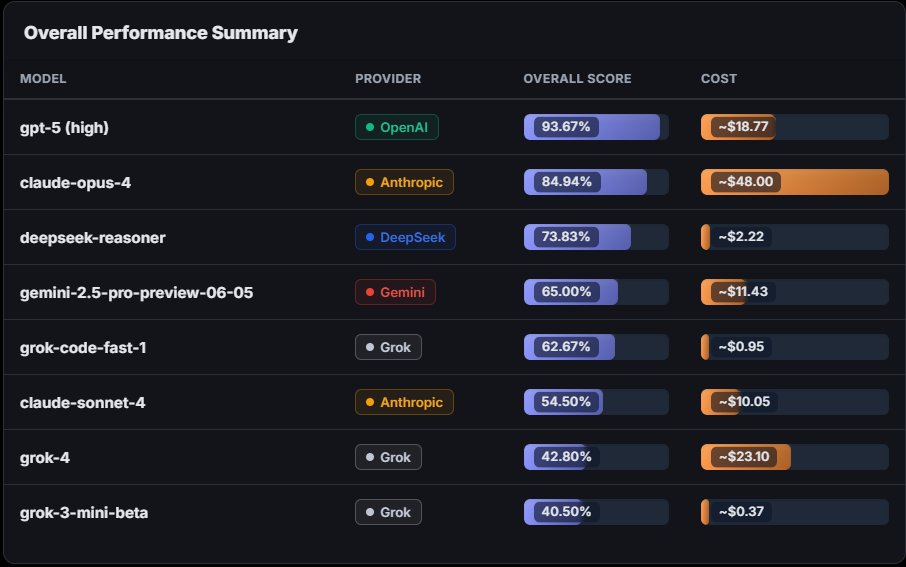Click the Anthropic badge beside claude-sonnet-4

(x=404, y=402)
